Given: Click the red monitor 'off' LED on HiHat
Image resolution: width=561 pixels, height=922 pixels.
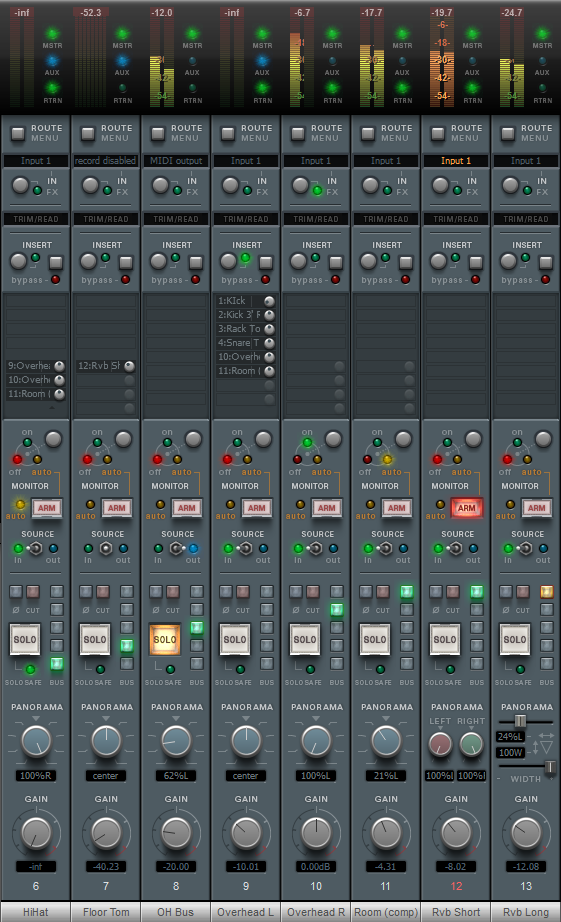Looking at the screenshot, I should 17,459.
